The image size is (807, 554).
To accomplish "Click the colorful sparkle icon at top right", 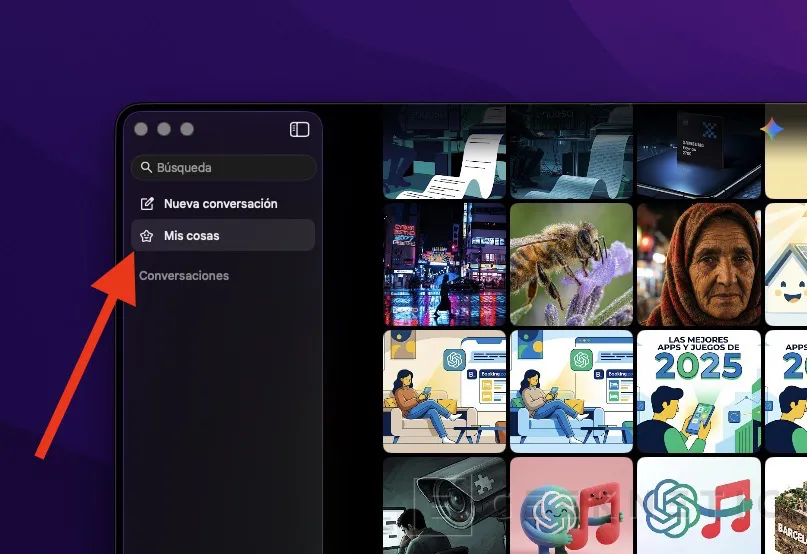I will [x=772, y=129].
